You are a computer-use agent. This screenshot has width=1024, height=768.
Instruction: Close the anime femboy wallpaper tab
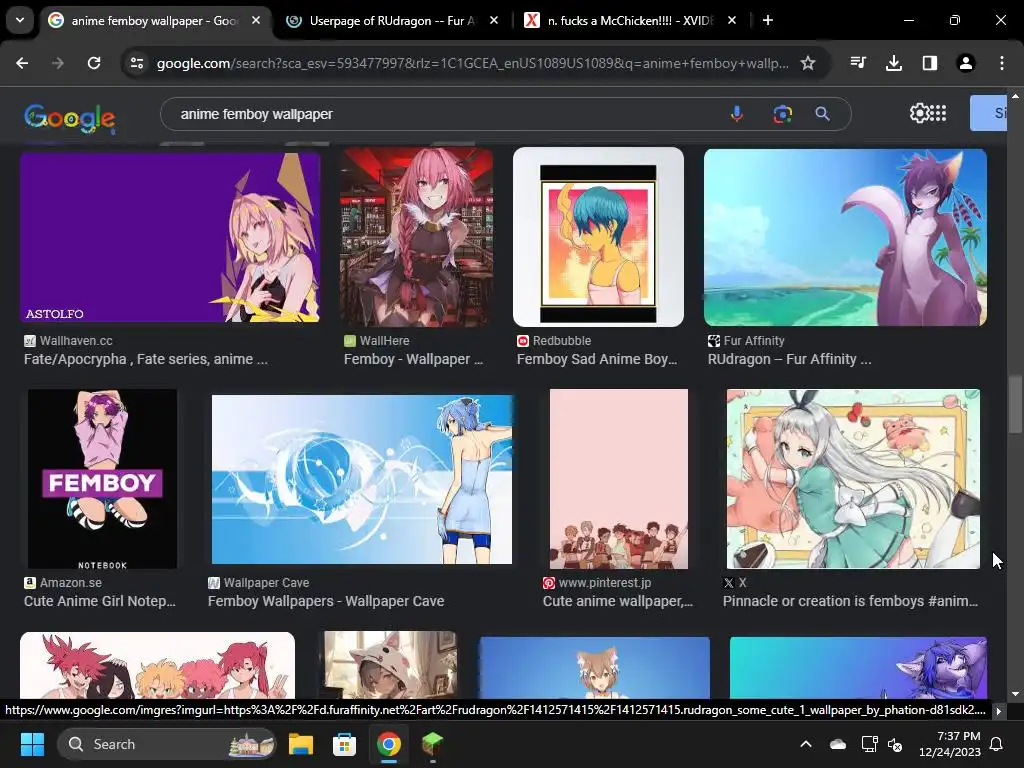click(256, 20)
